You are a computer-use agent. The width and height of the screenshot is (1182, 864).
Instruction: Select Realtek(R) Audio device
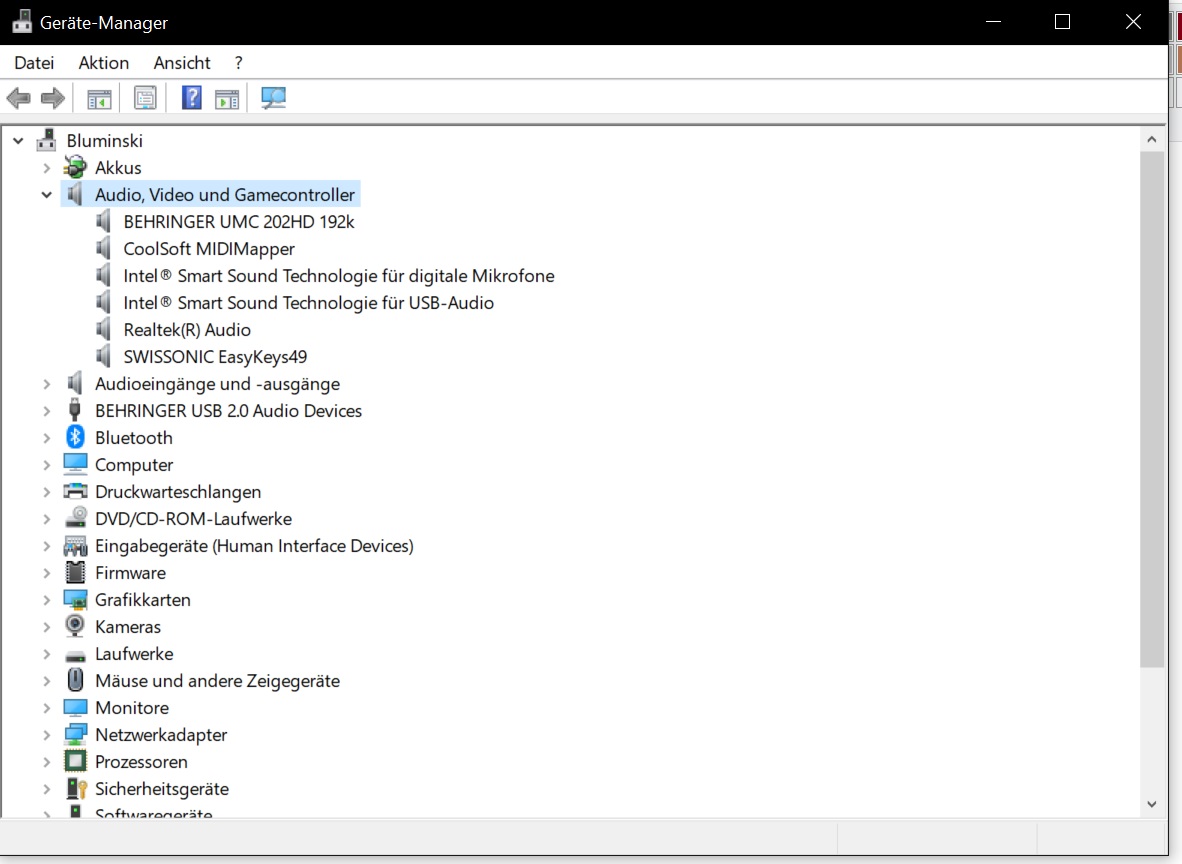click(x=187, y=330)
